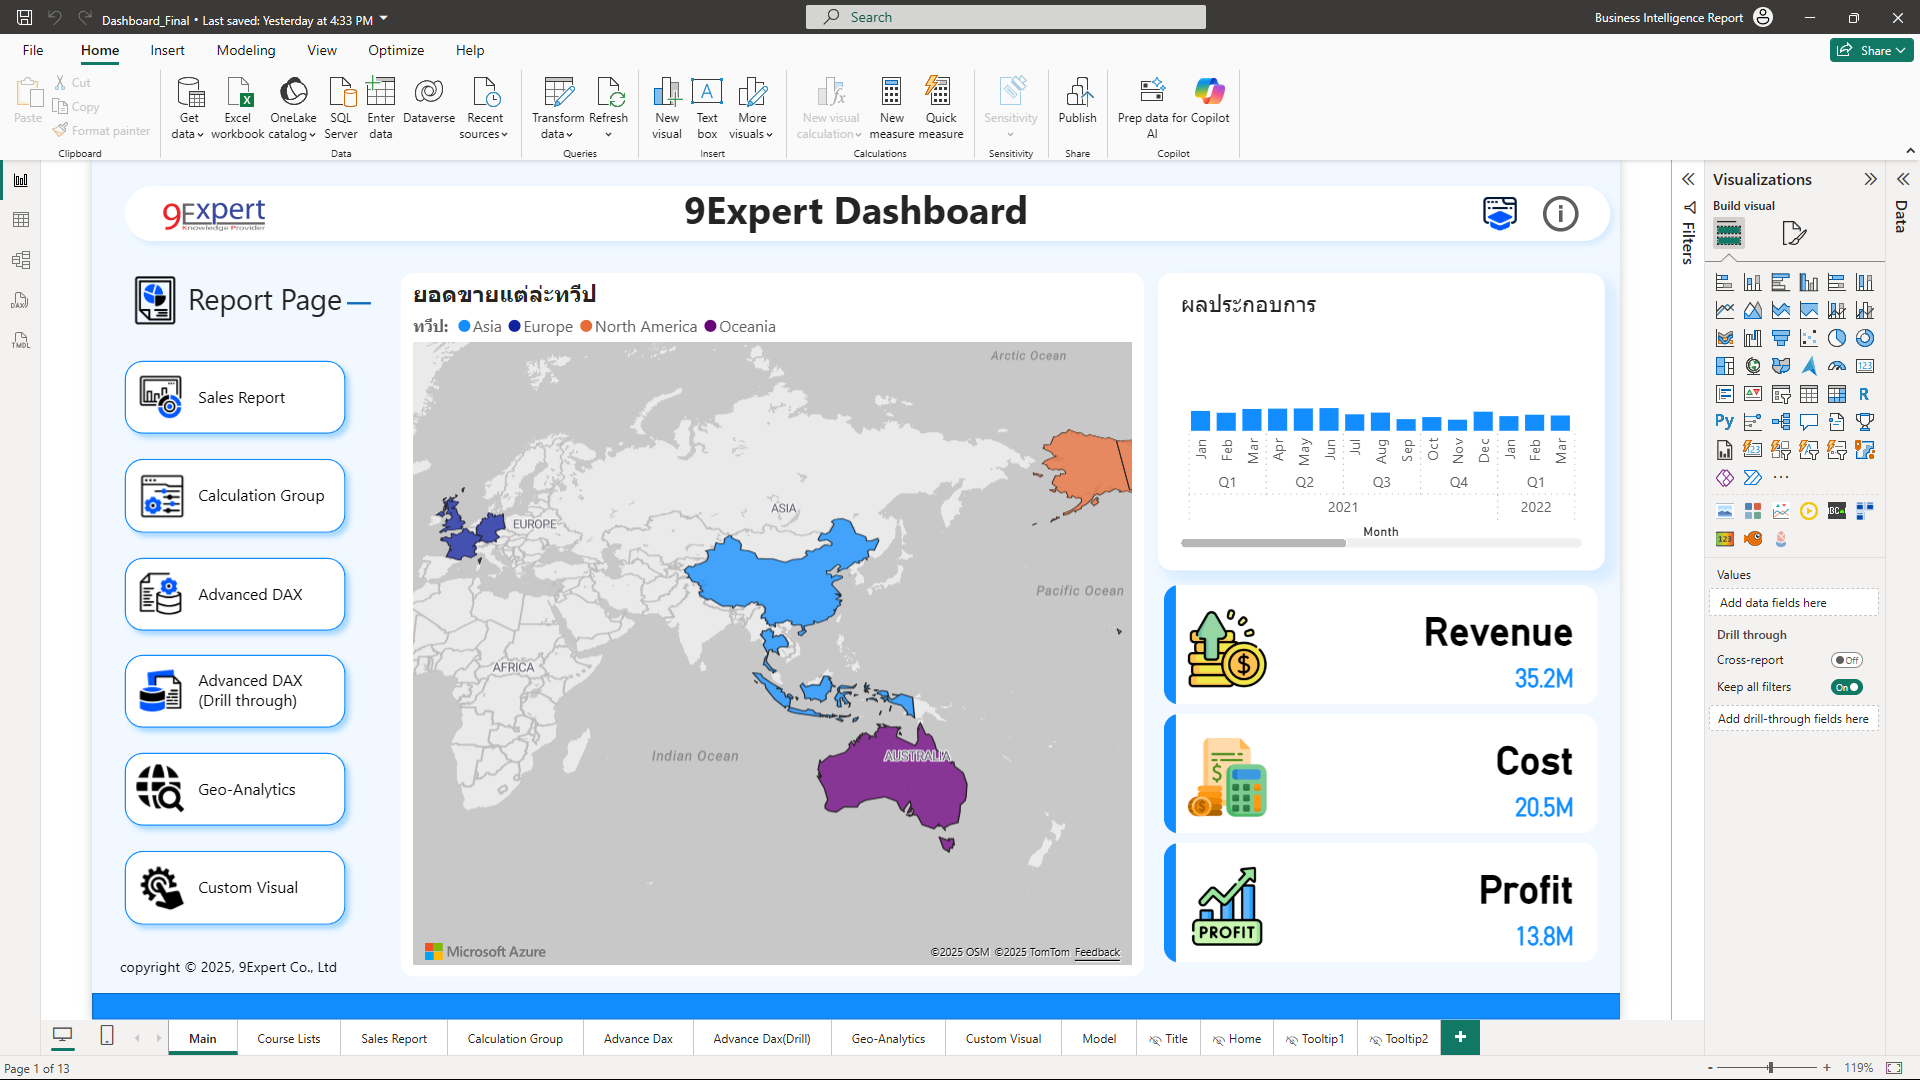
Task: Select the Python visual icon
Action: point(1725,422)
